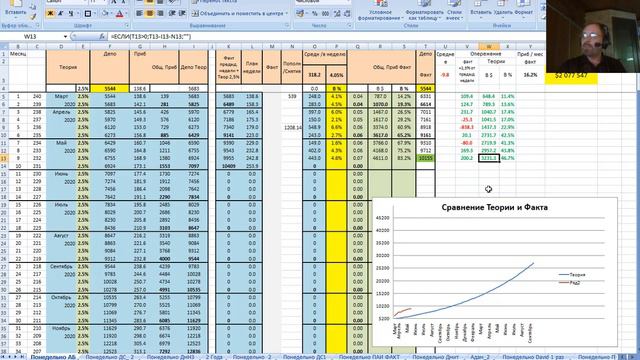Screen dimensions: 640x360
Task: Open Число dialog launcher
Action: pyautogui.click(x=350, y=26)
